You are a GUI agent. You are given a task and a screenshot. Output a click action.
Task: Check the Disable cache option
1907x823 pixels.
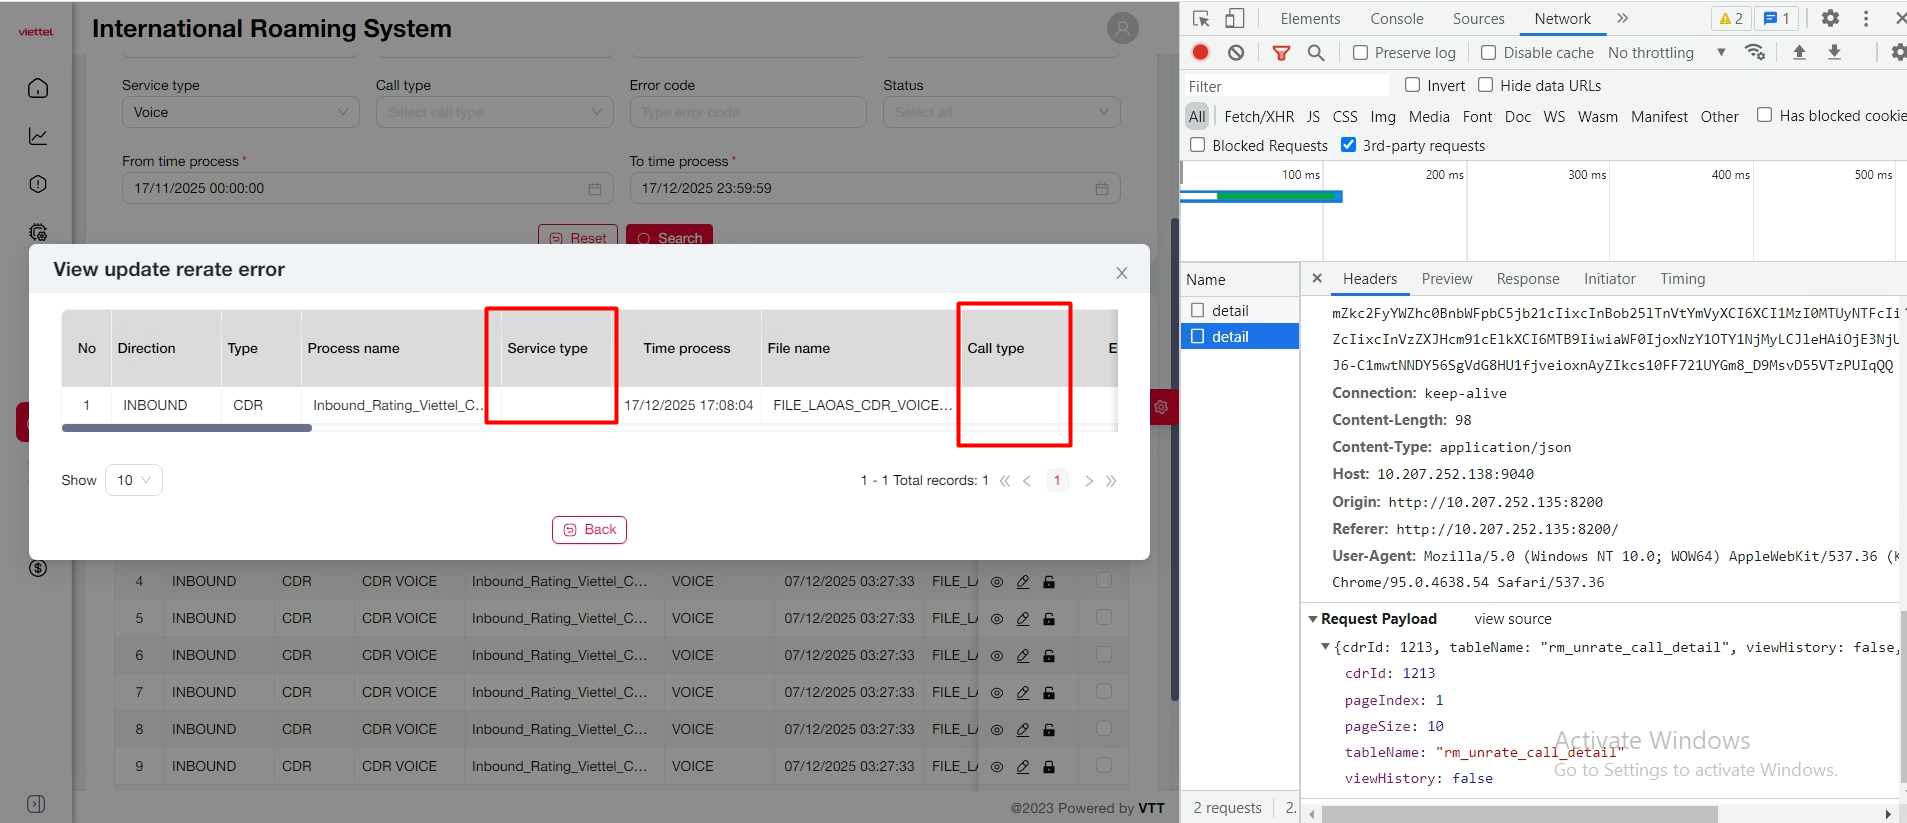[x=1489, y=53]
